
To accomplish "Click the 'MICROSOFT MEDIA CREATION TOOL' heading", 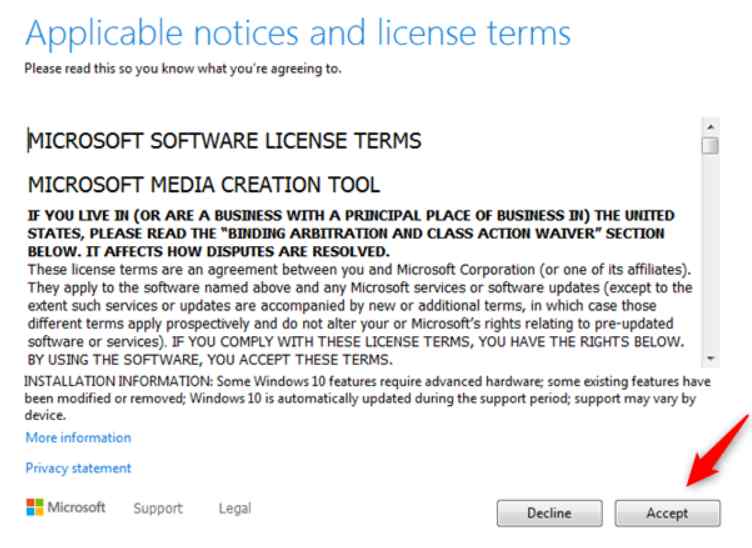I will click(204, 185).
